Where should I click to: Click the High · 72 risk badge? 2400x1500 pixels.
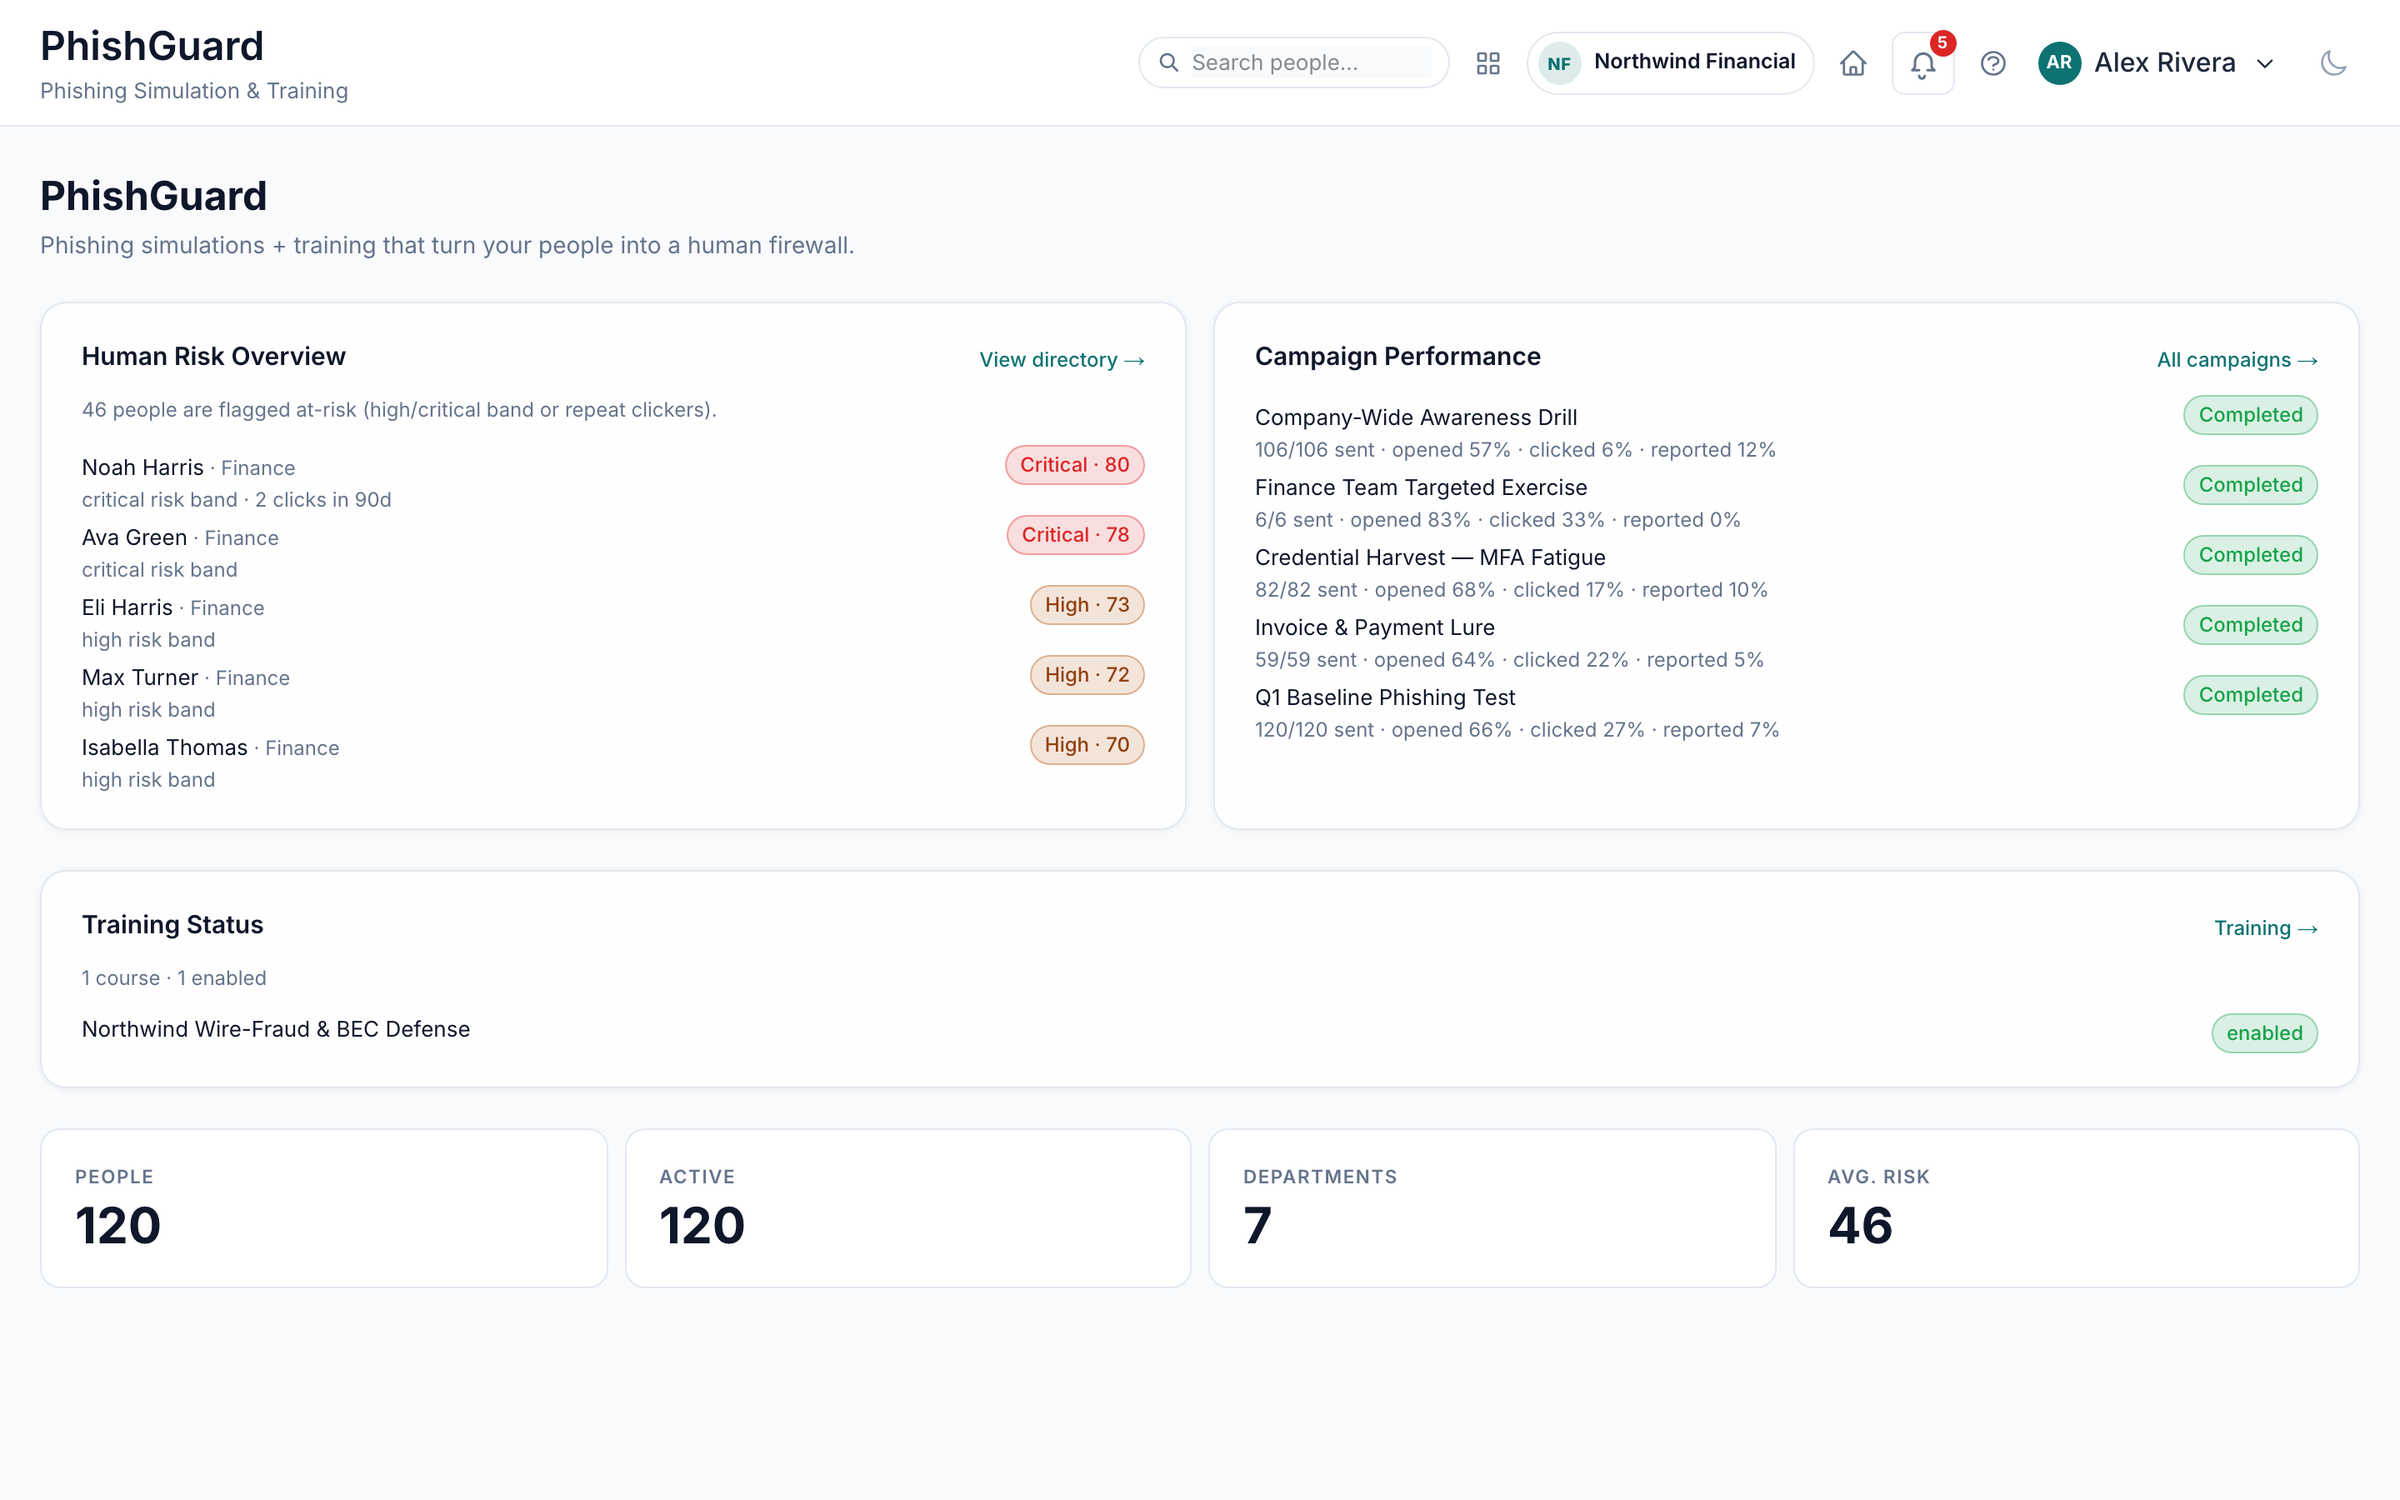1087,675
